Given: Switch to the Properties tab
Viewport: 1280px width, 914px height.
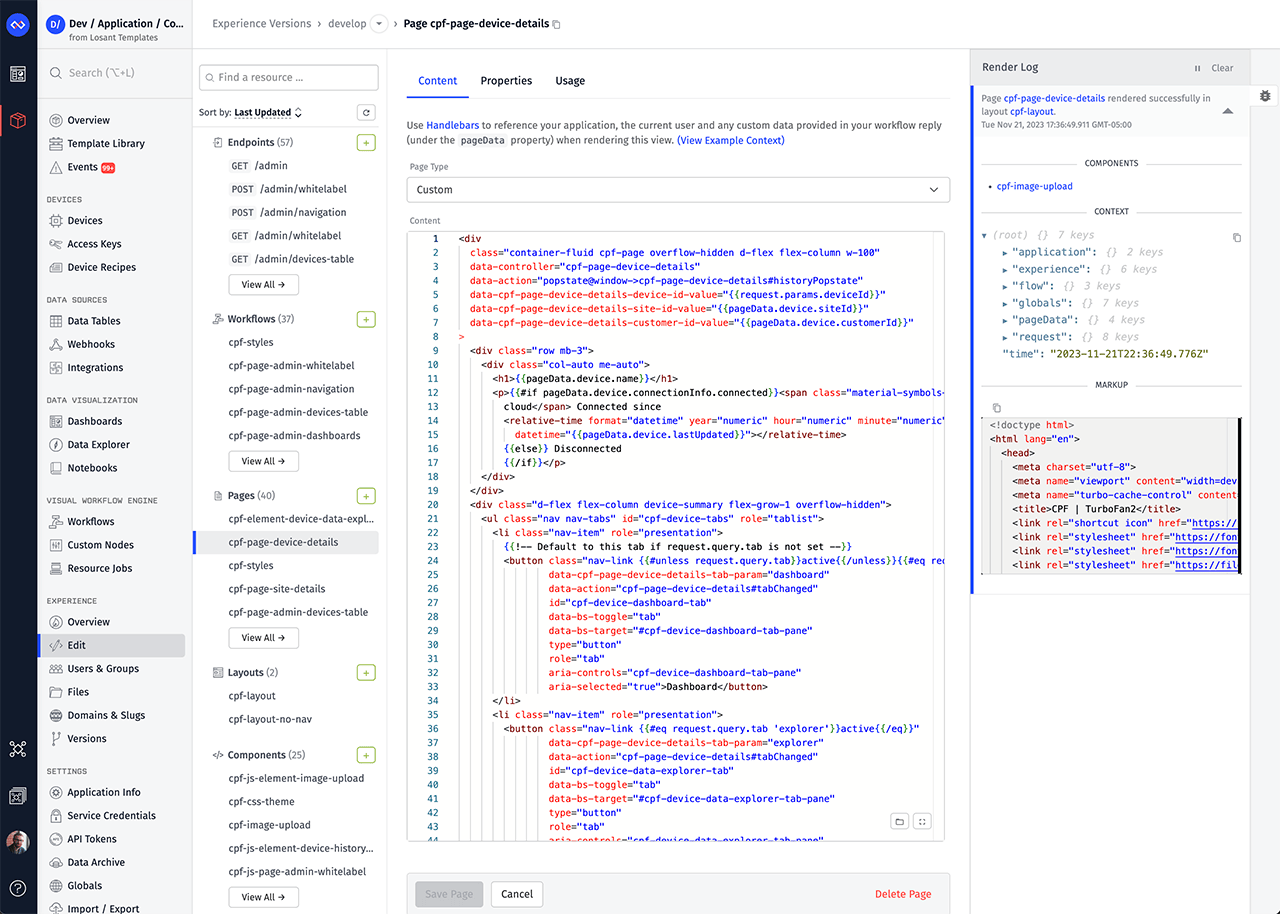Looking at the screenshot, I should tap(506, 81).
